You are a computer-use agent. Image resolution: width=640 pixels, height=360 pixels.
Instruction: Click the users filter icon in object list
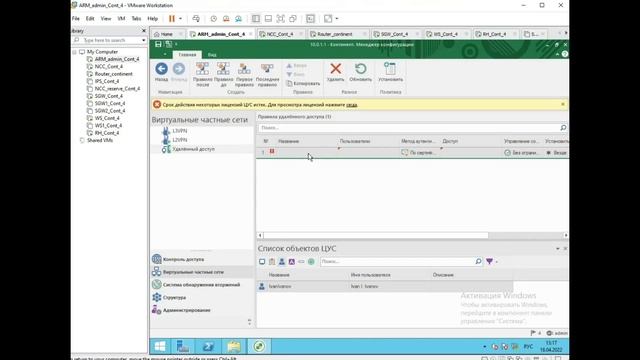pos(282,262)
